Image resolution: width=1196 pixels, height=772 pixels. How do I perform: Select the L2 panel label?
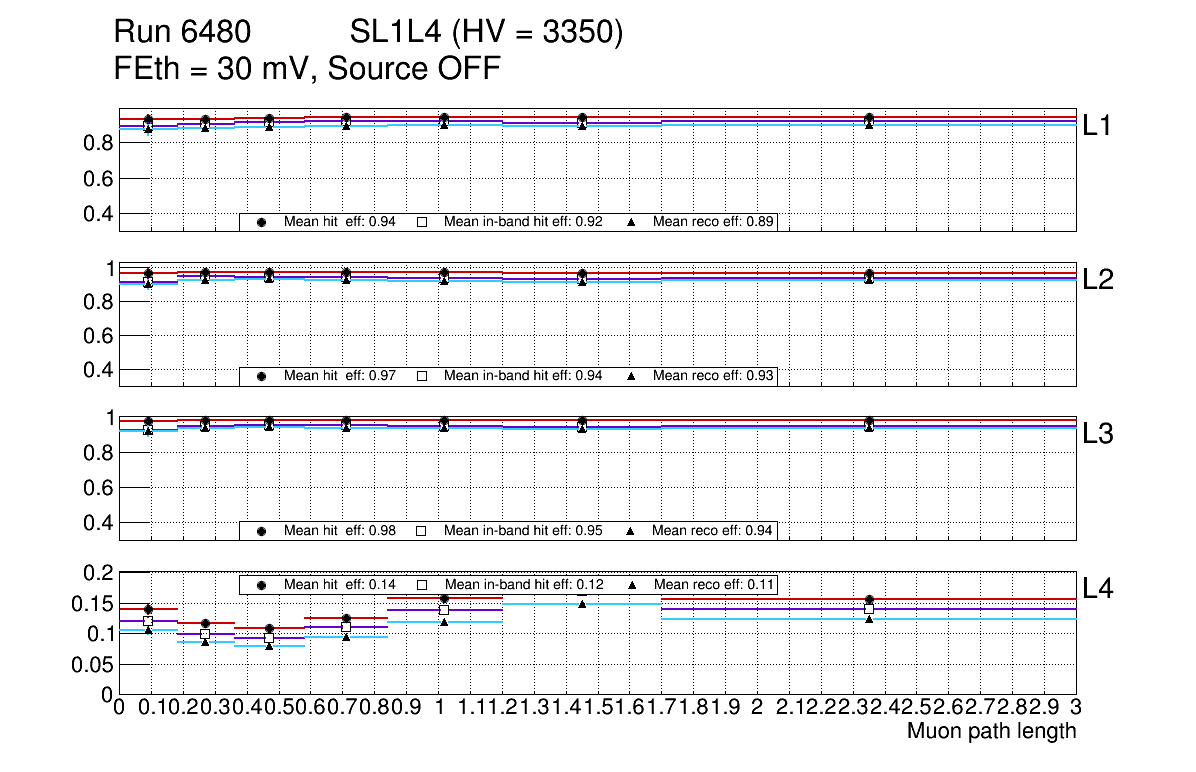(1098, 280)
